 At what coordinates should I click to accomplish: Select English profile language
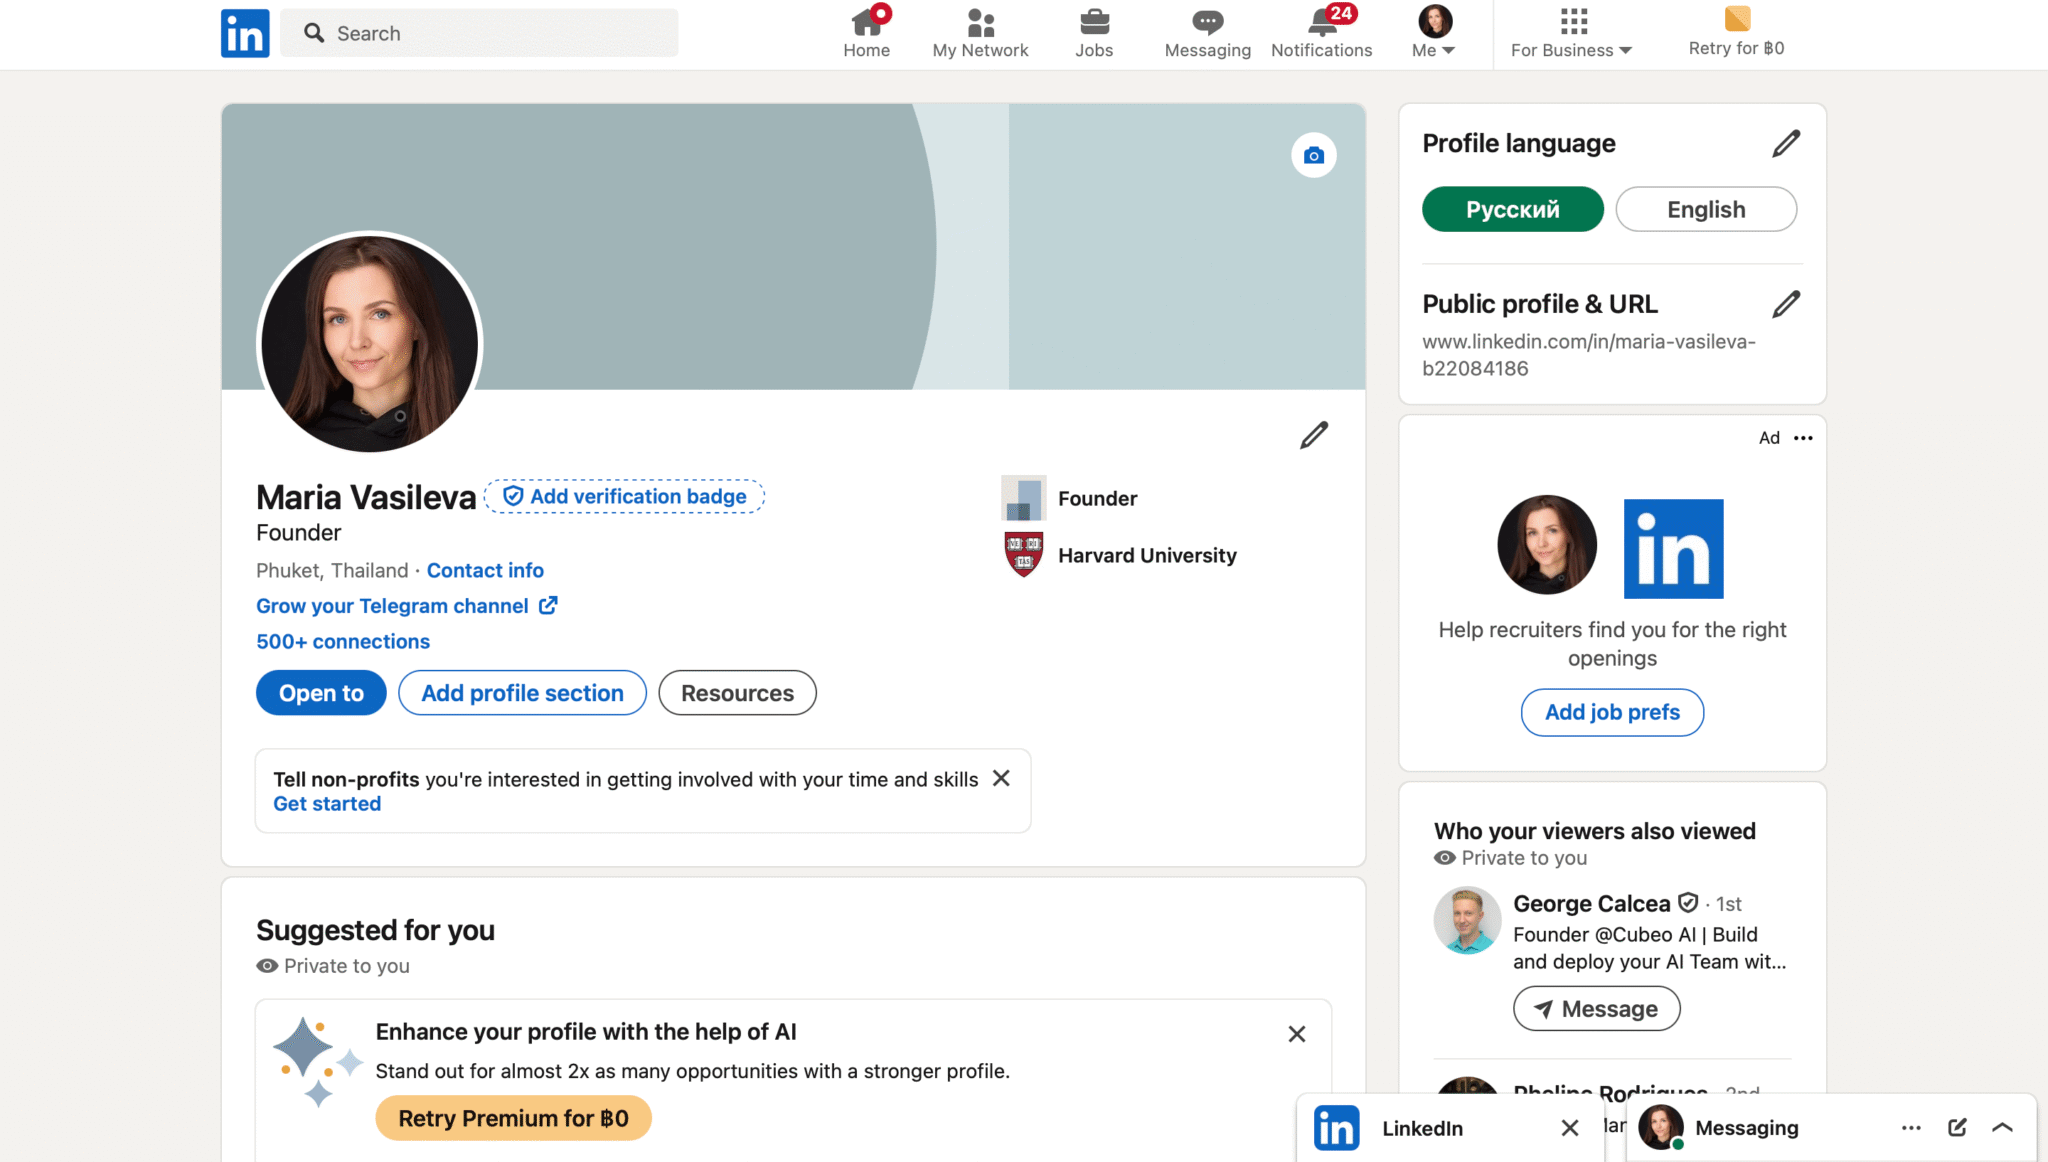(1706, 209)
